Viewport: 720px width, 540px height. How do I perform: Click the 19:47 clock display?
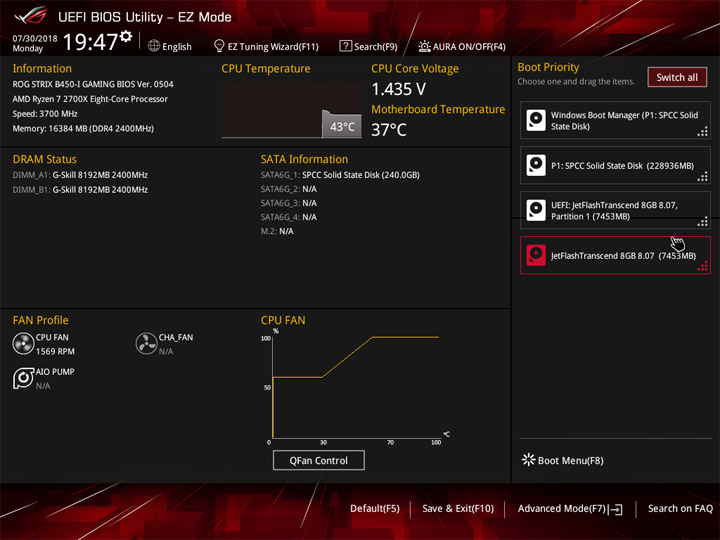(91, 42)
